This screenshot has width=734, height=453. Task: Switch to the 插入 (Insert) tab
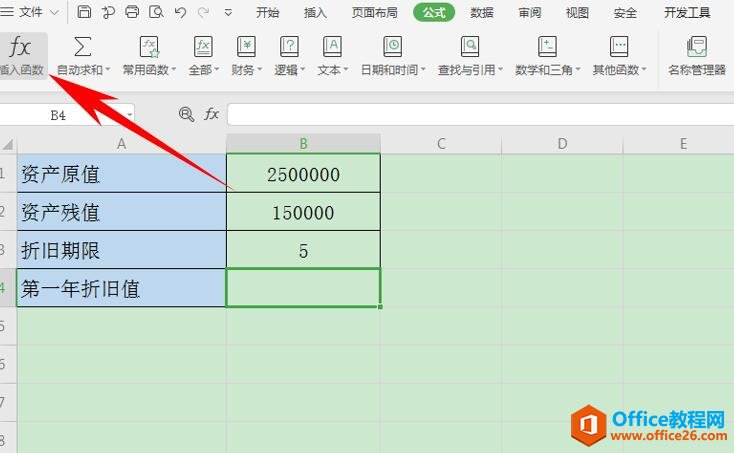coord(315,13)
